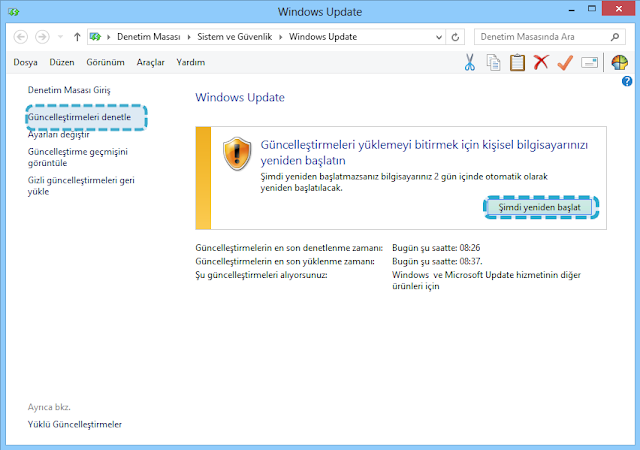Click Gizli güncelleştirmeleri geri yükle link
The height and width of the screenshot is (450, 640).
click(81, 186)
